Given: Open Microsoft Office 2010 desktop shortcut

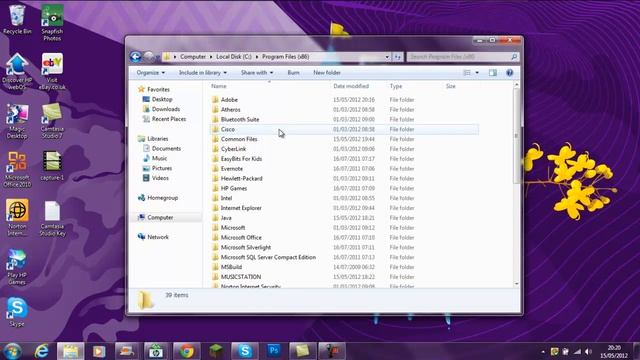Looking at the screenshot, I should tap(17, 169).
